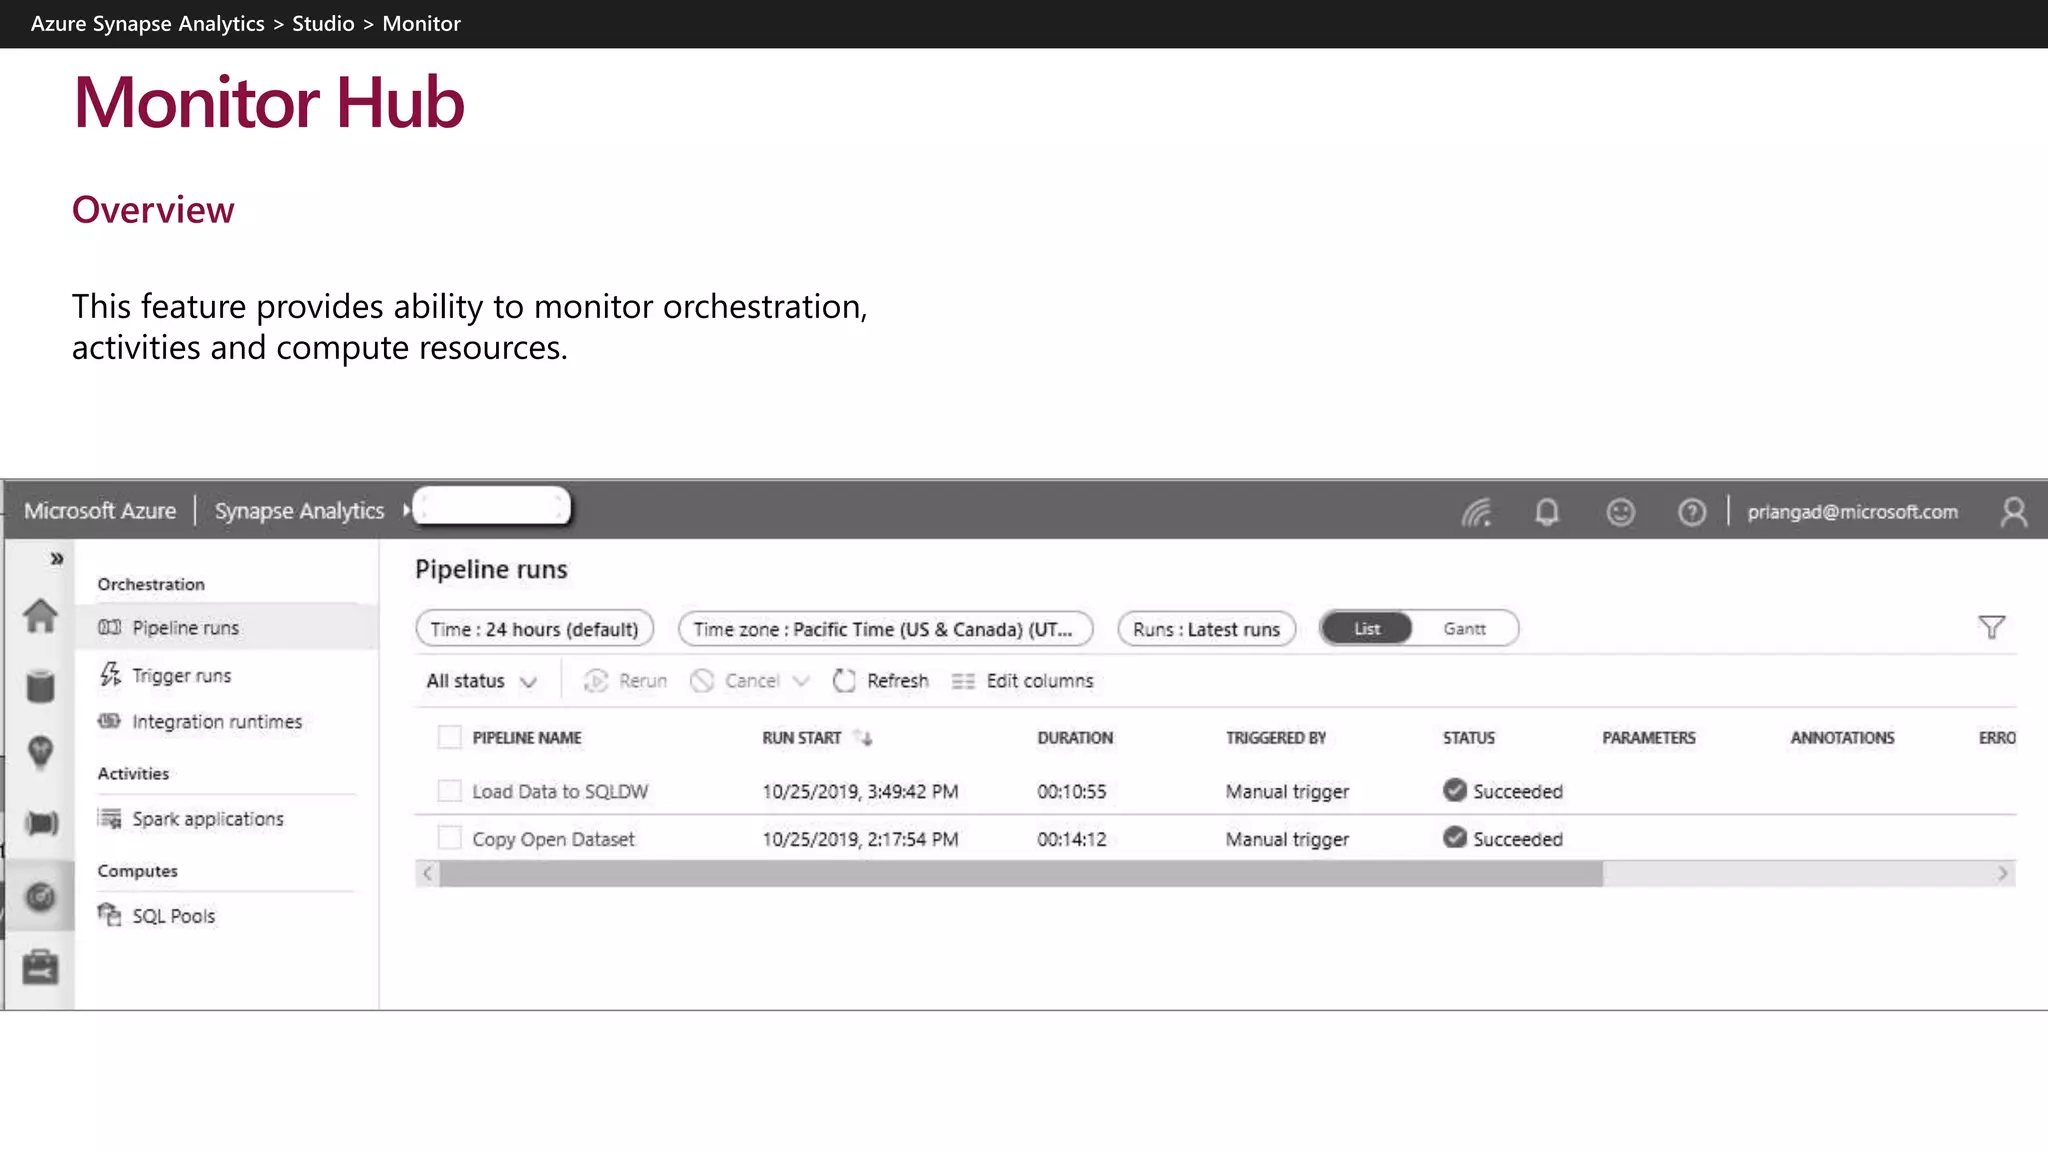
Task: Sort by the RUN START column arrow
Action: pos(864,738)
